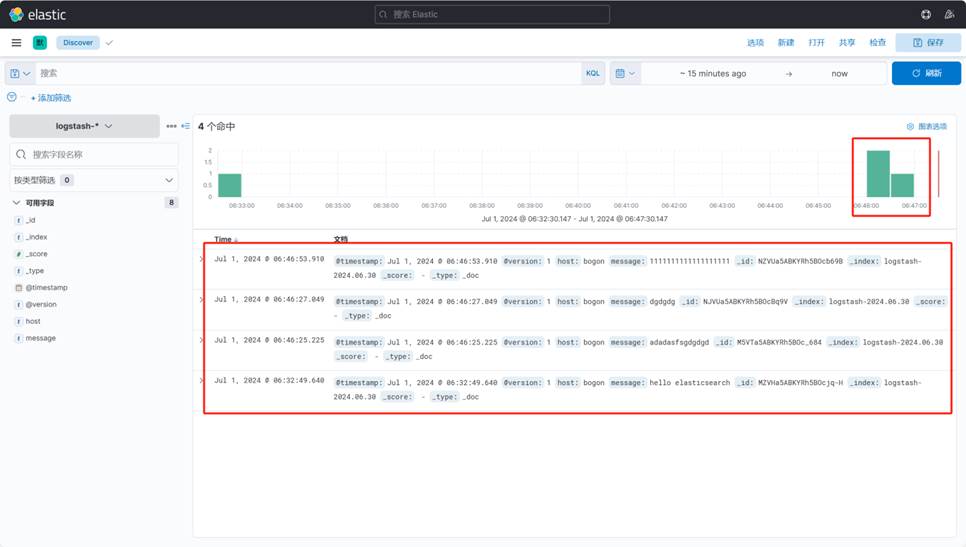Collapse the available fields section
The height and width of the screenshot is (547, 966).
pos(17,203)
